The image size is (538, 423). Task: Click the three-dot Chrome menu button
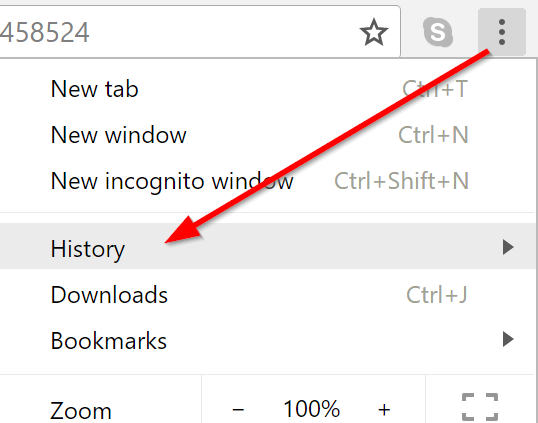tap(502, 32)
